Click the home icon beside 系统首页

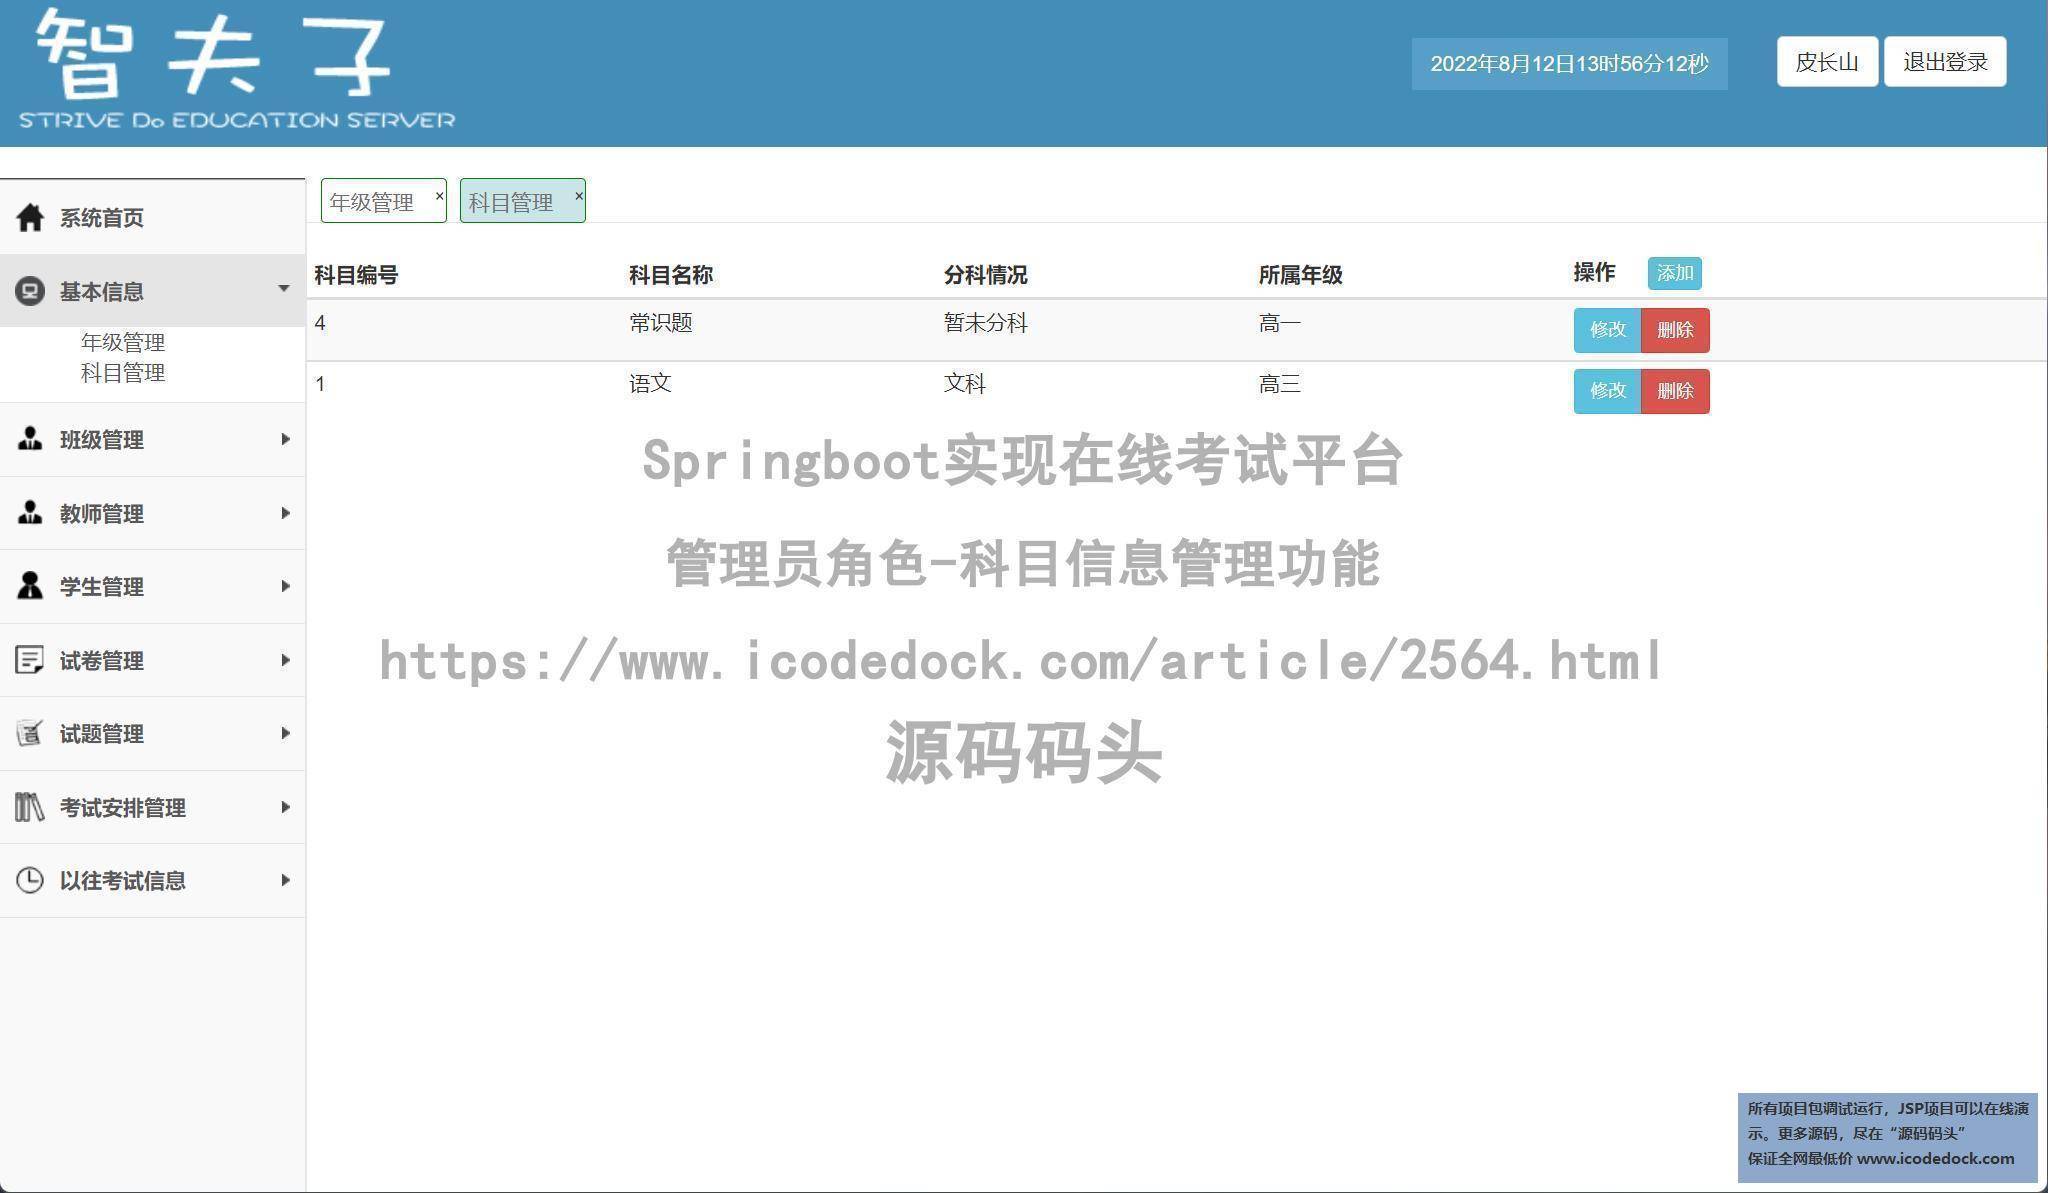click(30, 217)
